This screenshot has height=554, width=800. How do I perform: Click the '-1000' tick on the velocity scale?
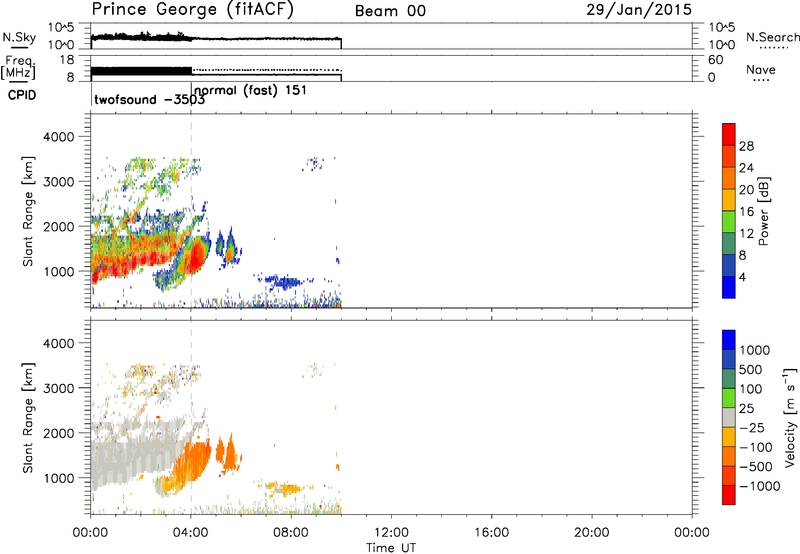pyautogui.click(x=759, y=486)
